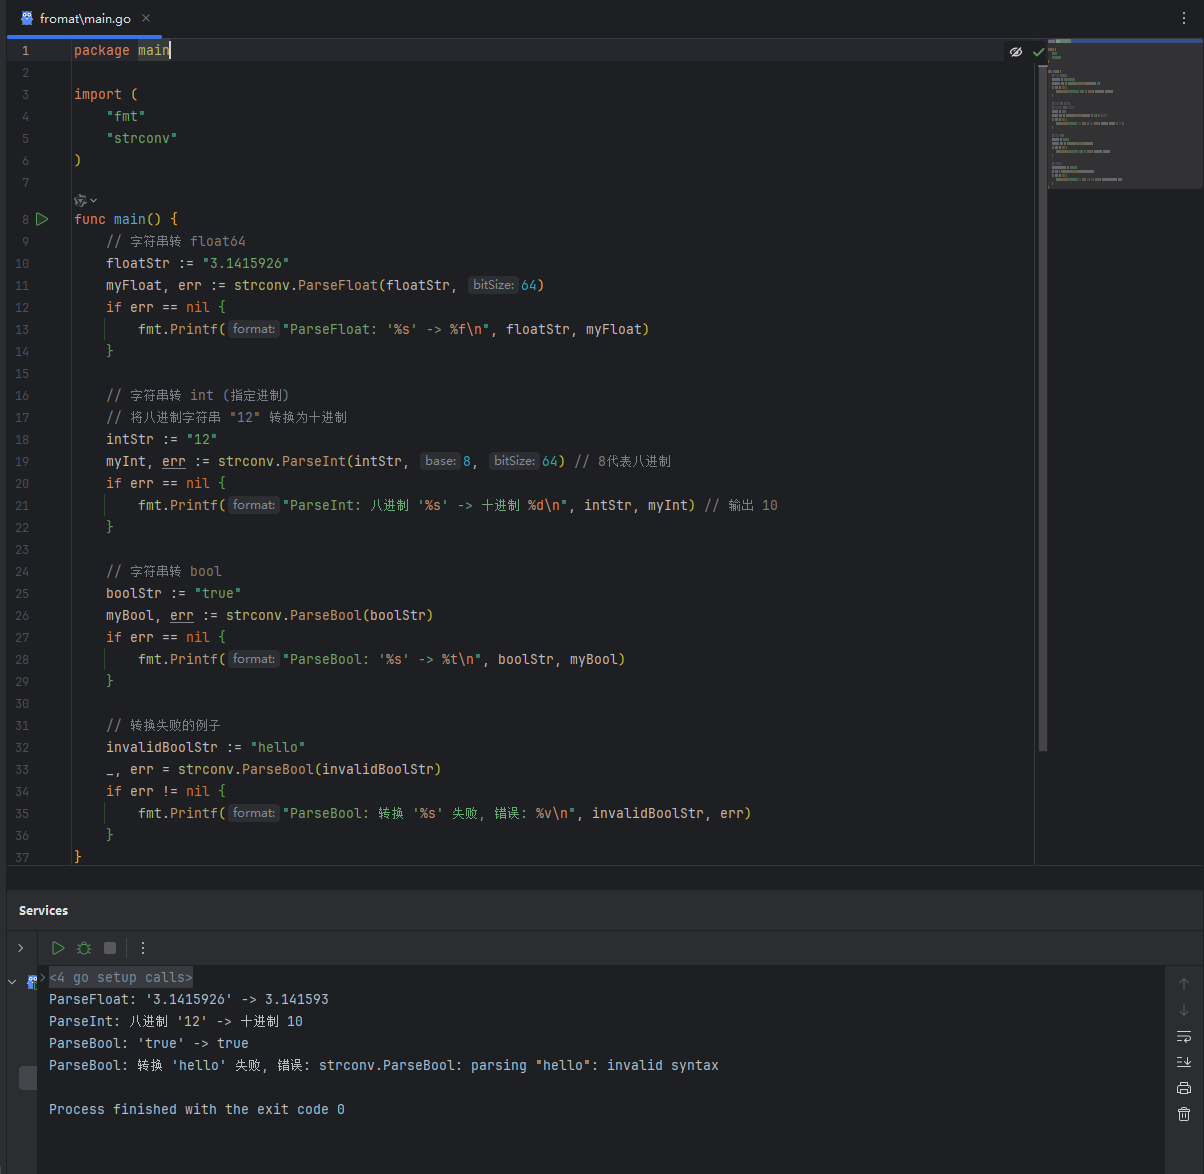Jump down the stack trace arrow
The height and width of the screenshot is (1174, 1204).
(x=1184, y=1010)
